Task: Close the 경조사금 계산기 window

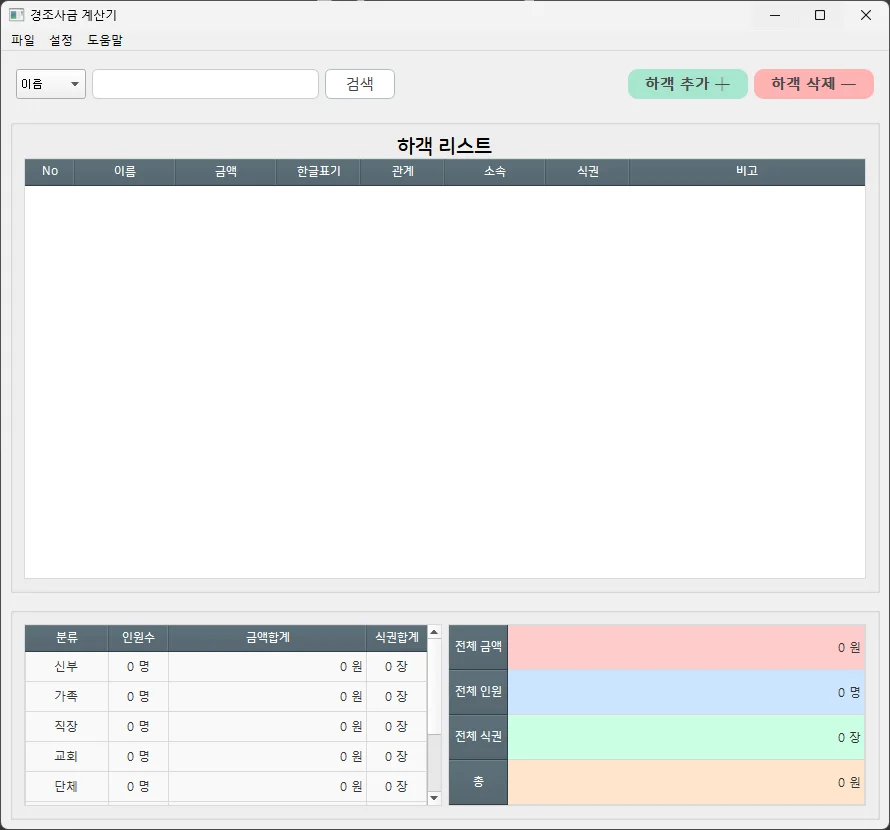Action: (x=866, y=15)
